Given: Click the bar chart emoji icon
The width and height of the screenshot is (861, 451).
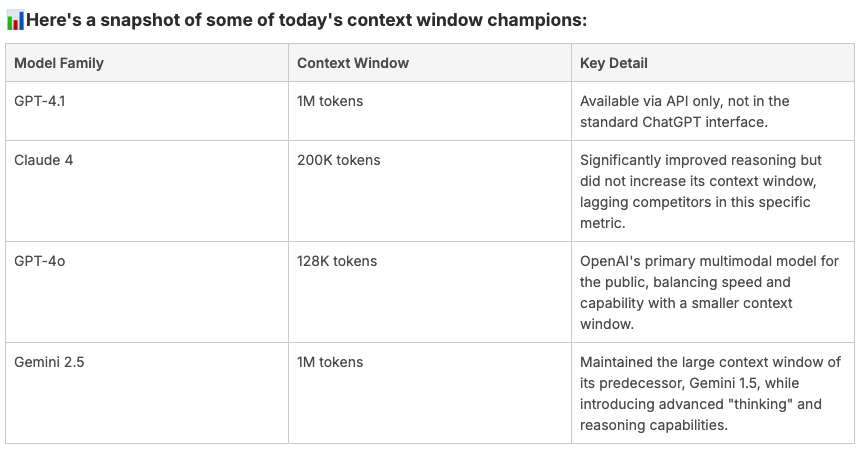Looking at the screenshot, I should coord(15,20).
